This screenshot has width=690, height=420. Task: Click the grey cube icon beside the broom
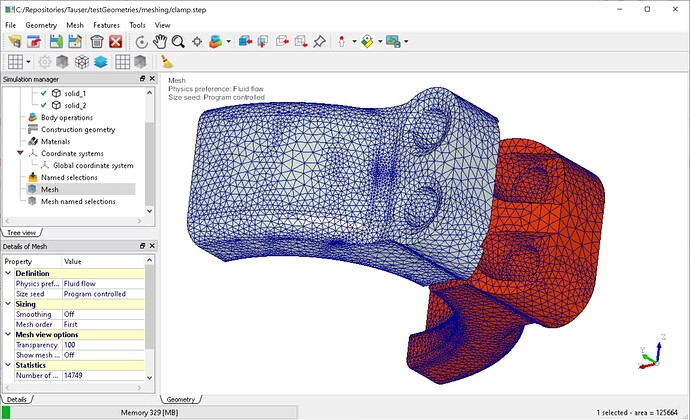click(140, 62)
